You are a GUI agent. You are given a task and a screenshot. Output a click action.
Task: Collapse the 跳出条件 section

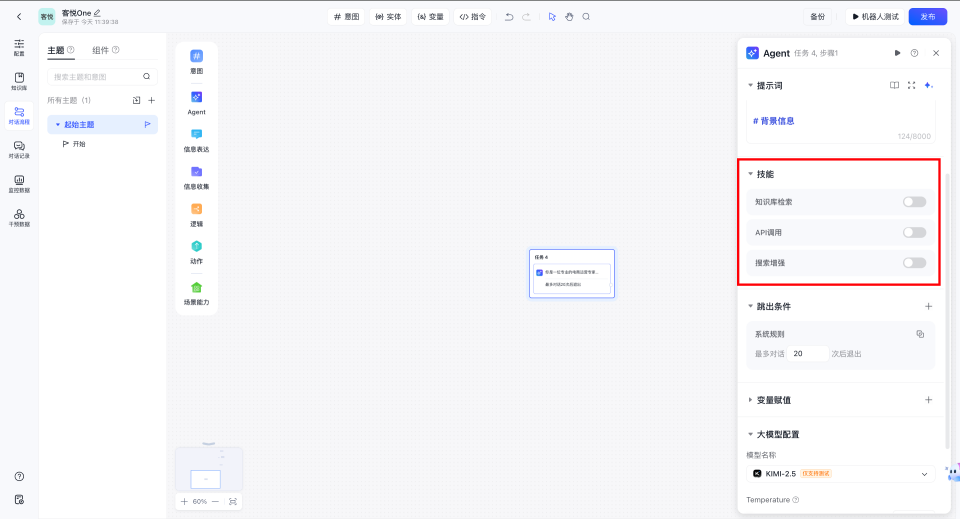(x=751, y=306)
